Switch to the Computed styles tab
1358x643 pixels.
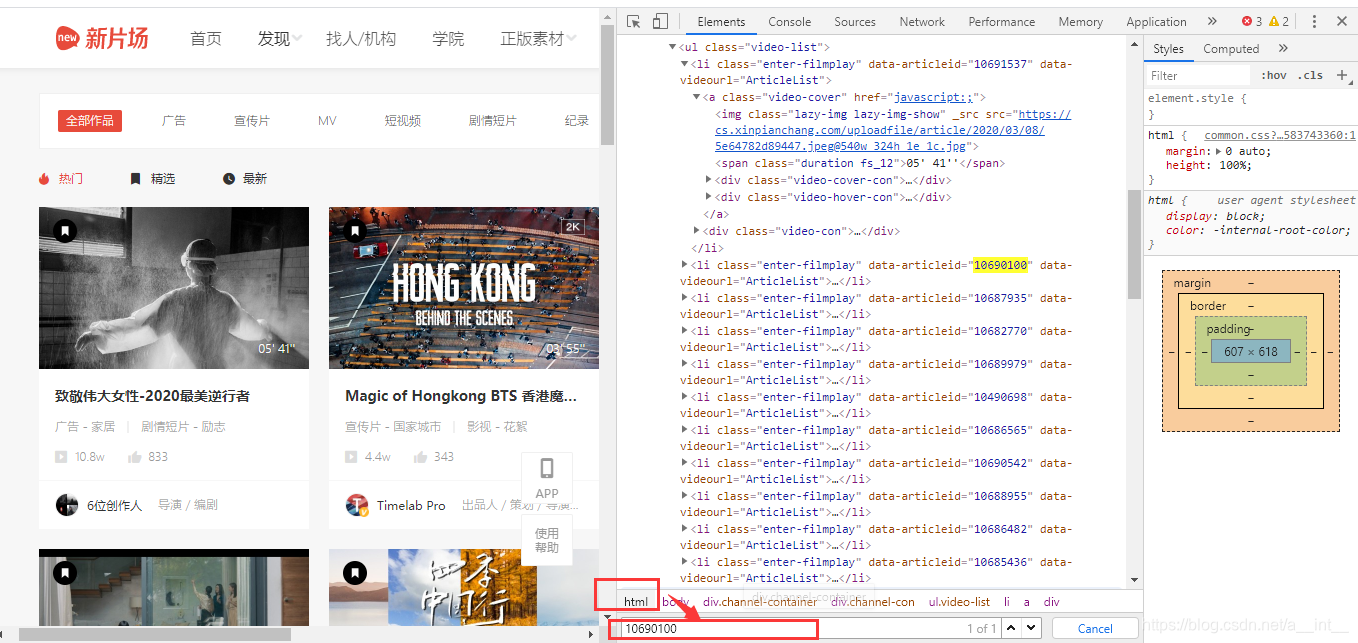click(1231, 48)
